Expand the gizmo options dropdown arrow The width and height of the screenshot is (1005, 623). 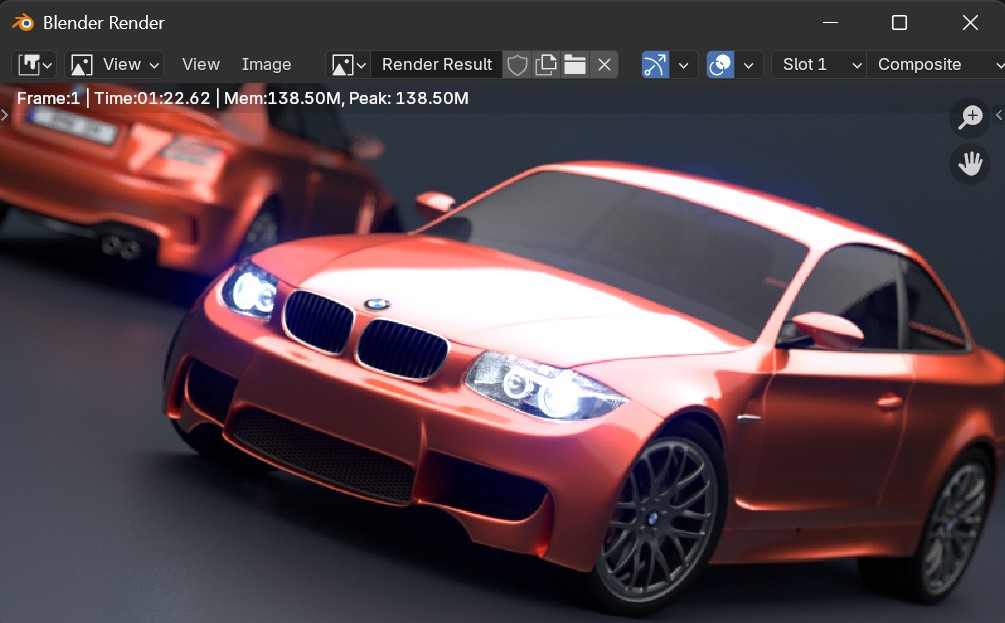pos(683,65)
